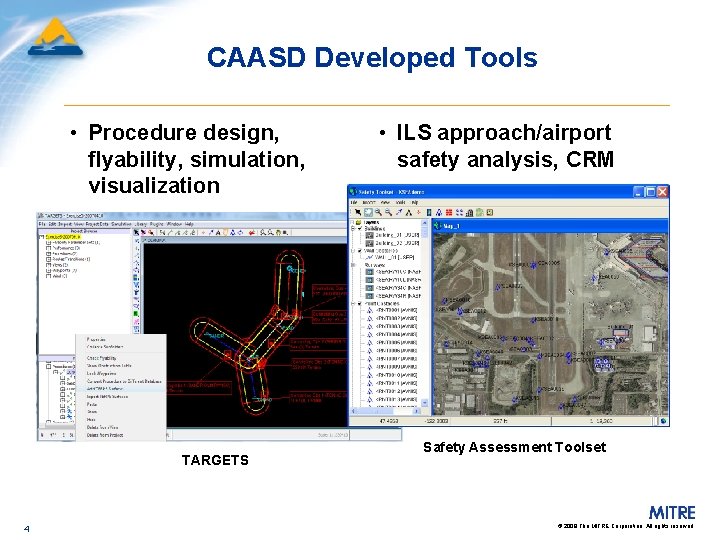Image resolution: width=720 pixels, height=540 pixels.
Task: Click the green square icon in TARGETS side toolbar
Action: point(136,314)
